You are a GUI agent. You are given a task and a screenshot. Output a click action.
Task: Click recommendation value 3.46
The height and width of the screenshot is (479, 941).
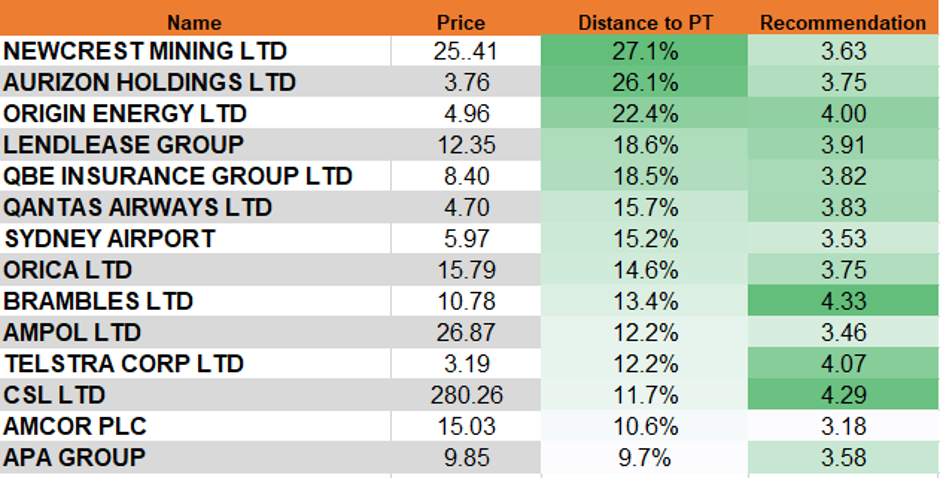tap(843, 331)
